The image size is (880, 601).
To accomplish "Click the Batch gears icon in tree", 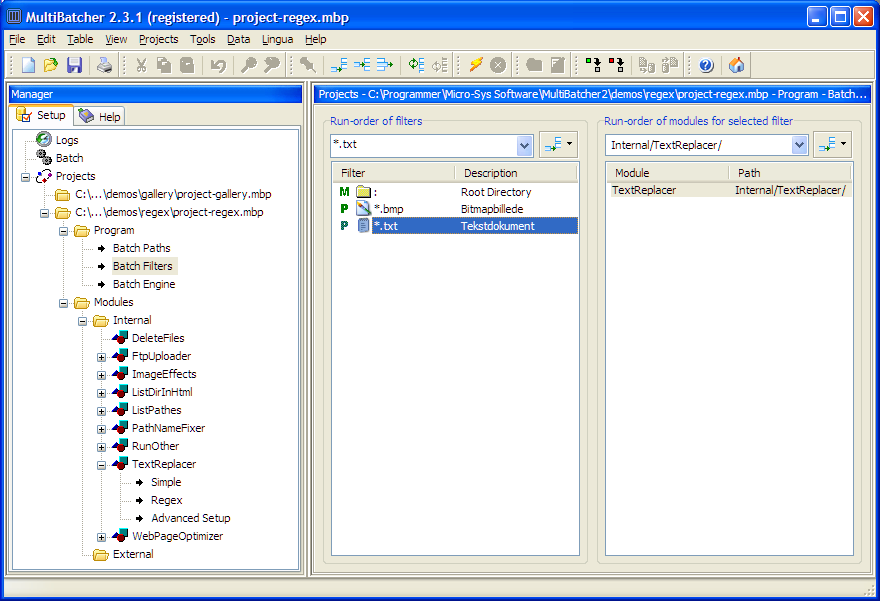I will [x=44, y=158].
